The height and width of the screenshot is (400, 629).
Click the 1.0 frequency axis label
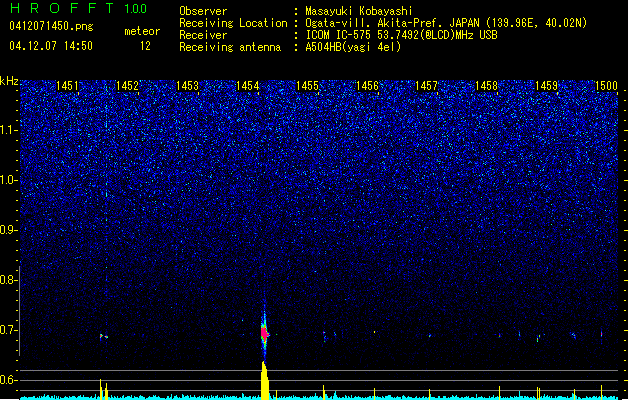[x=8, y=180]
